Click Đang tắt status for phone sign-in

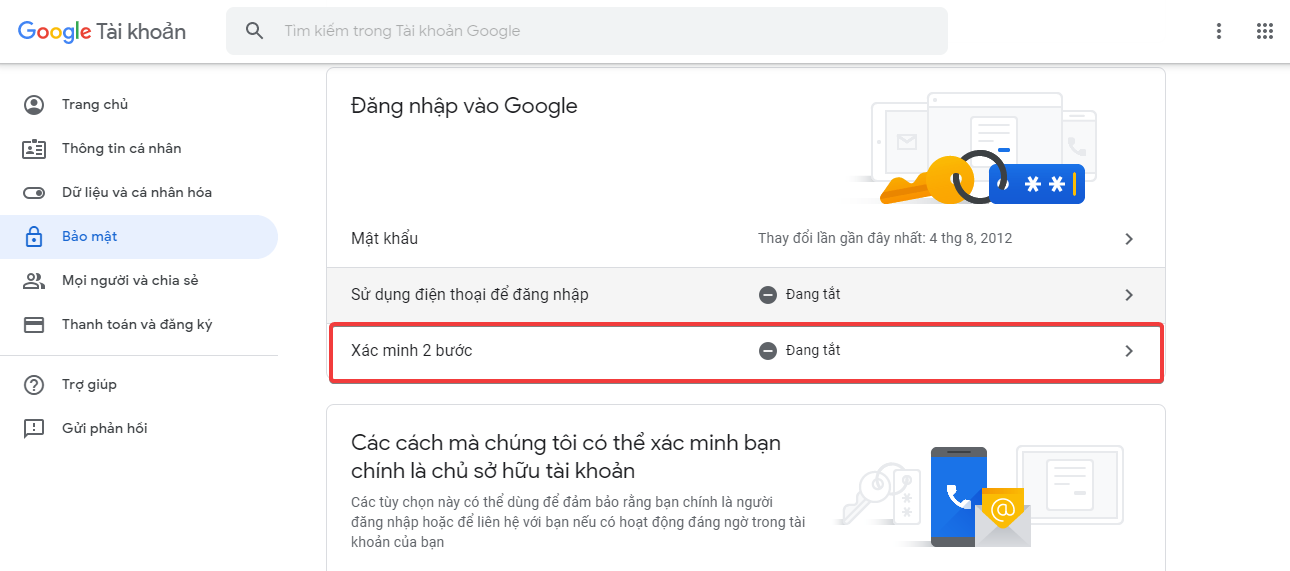(x=811, y=295)
